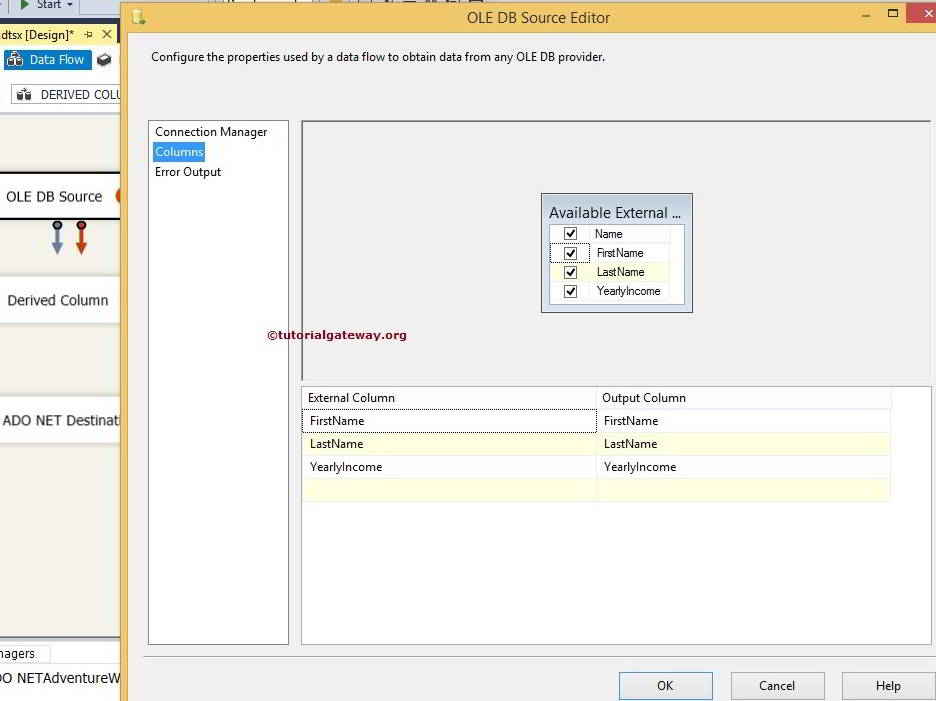Click the Help button
The image size is (936, 701).
888,685
